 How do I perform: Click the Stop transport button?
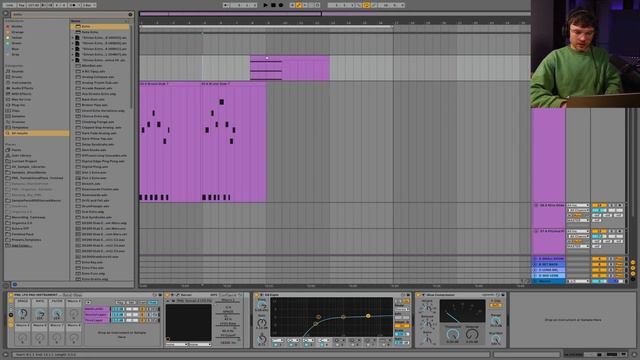pos(273,5)
